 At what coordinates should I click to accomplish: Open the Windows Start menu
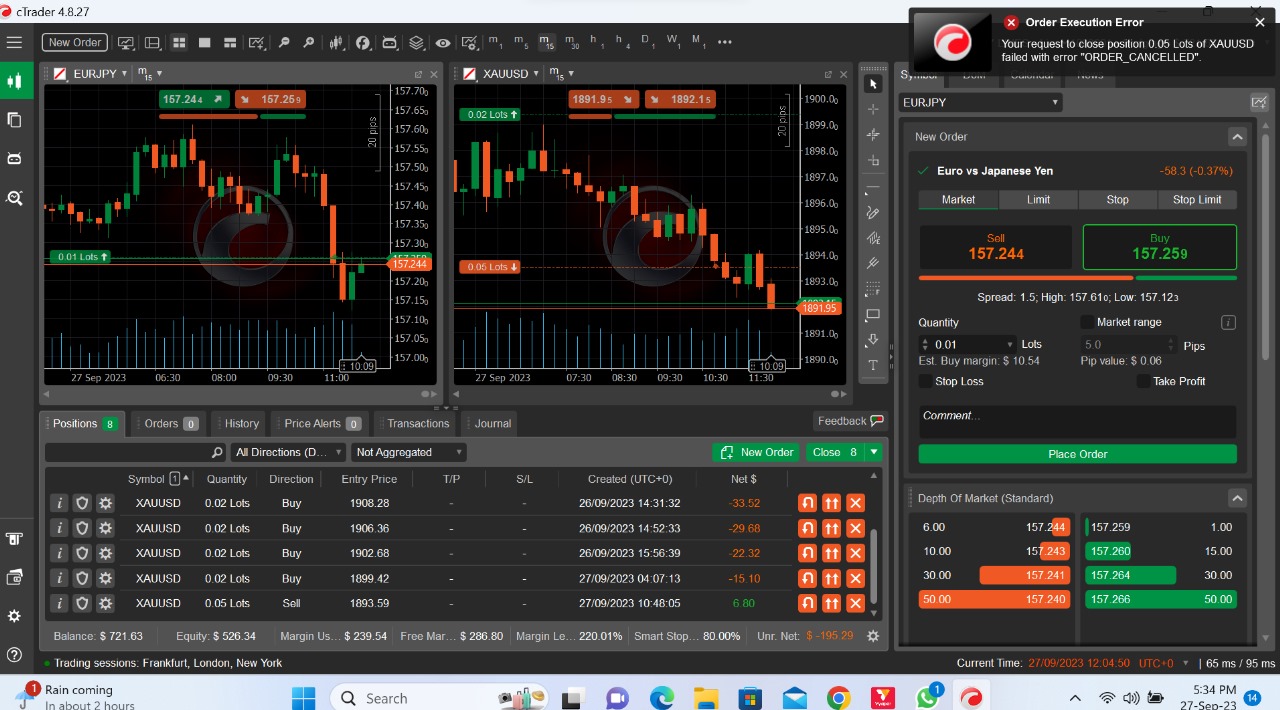(303, 698)
